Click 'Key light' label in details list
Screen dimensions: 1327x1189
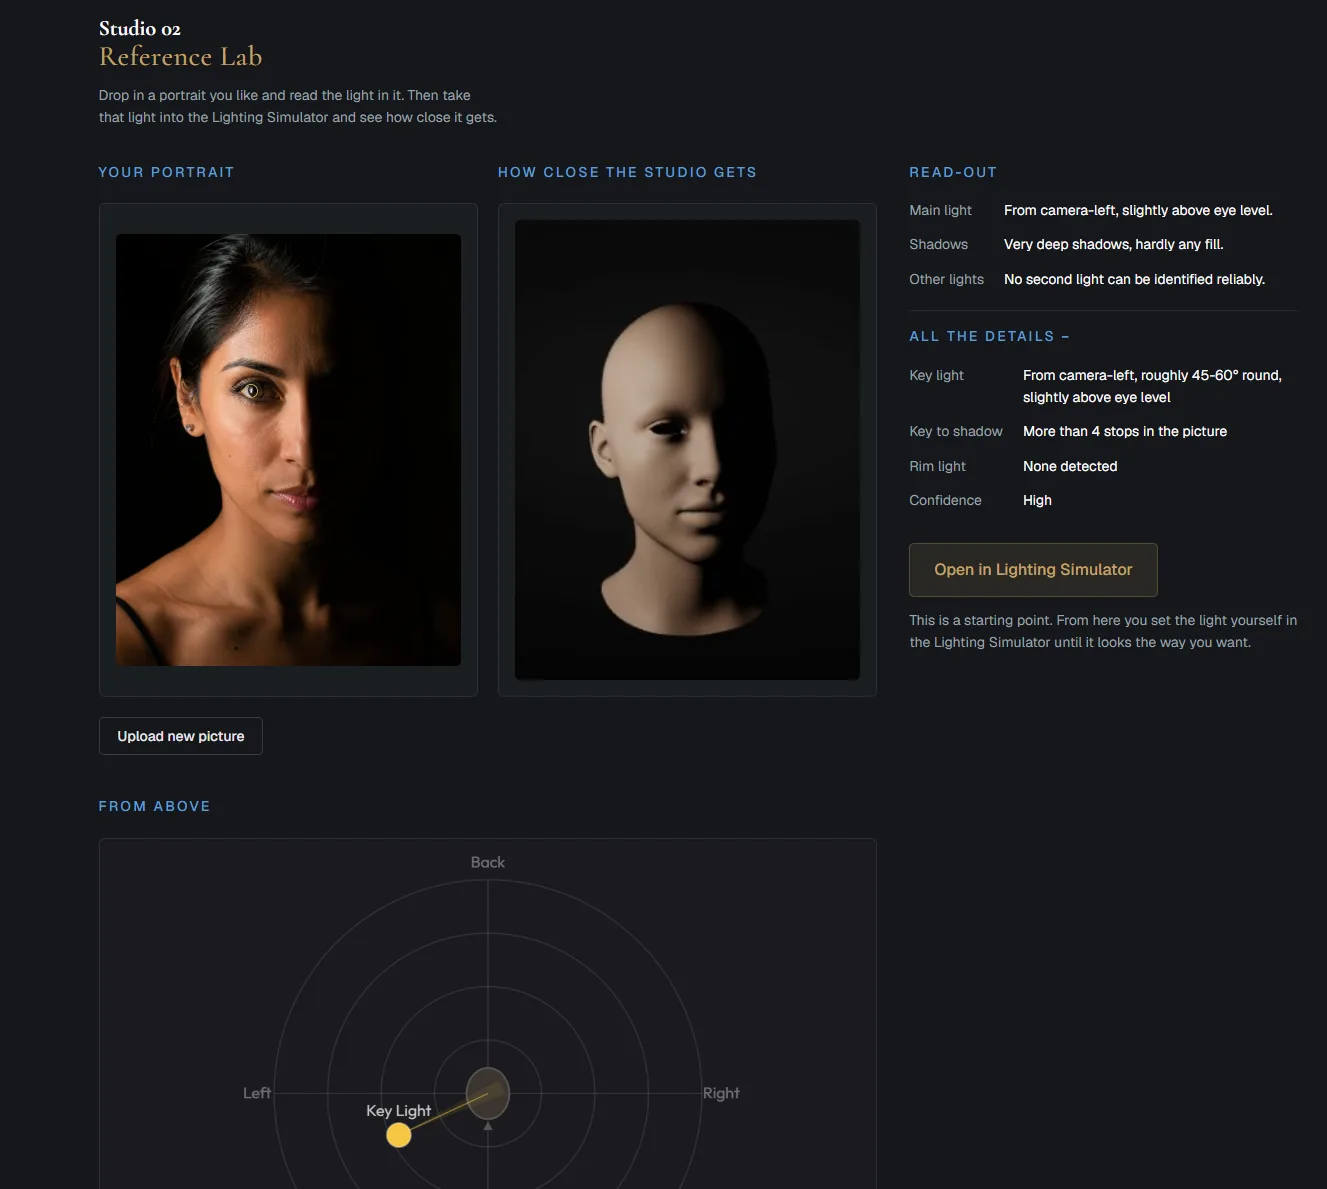(x=936, y=375)
